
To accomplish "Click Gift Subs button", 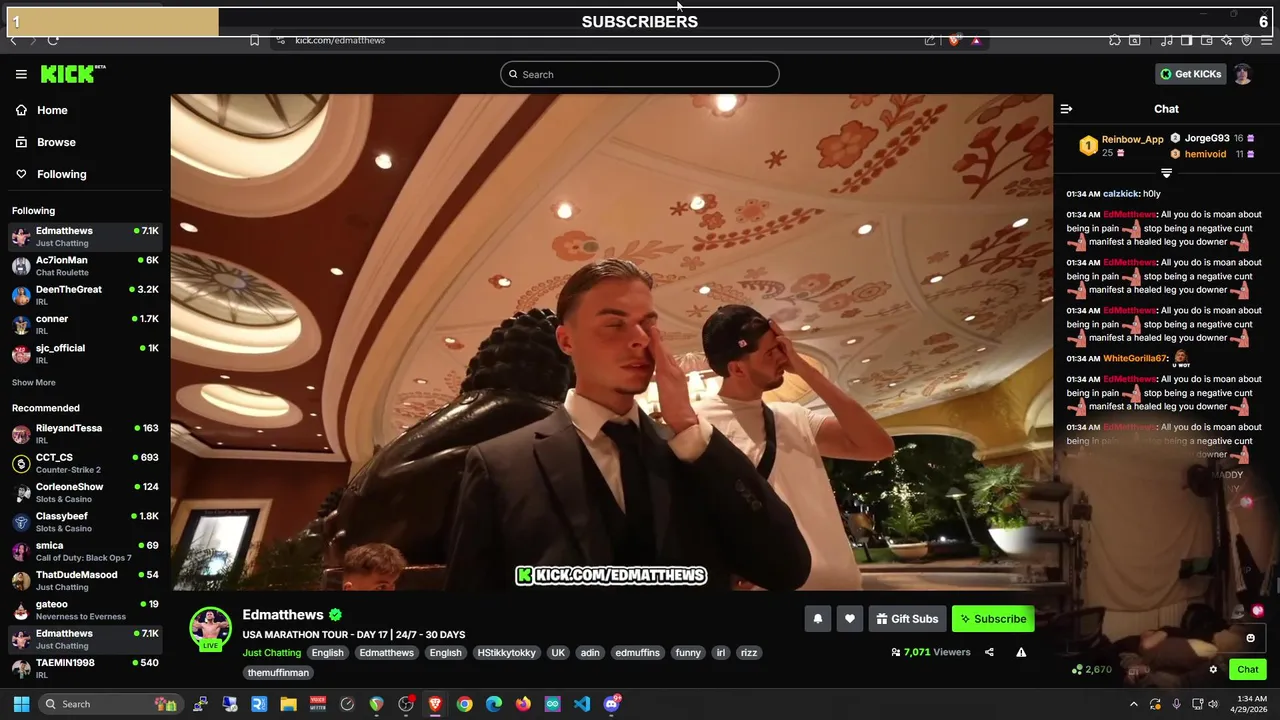I will (x=907, y=619).
